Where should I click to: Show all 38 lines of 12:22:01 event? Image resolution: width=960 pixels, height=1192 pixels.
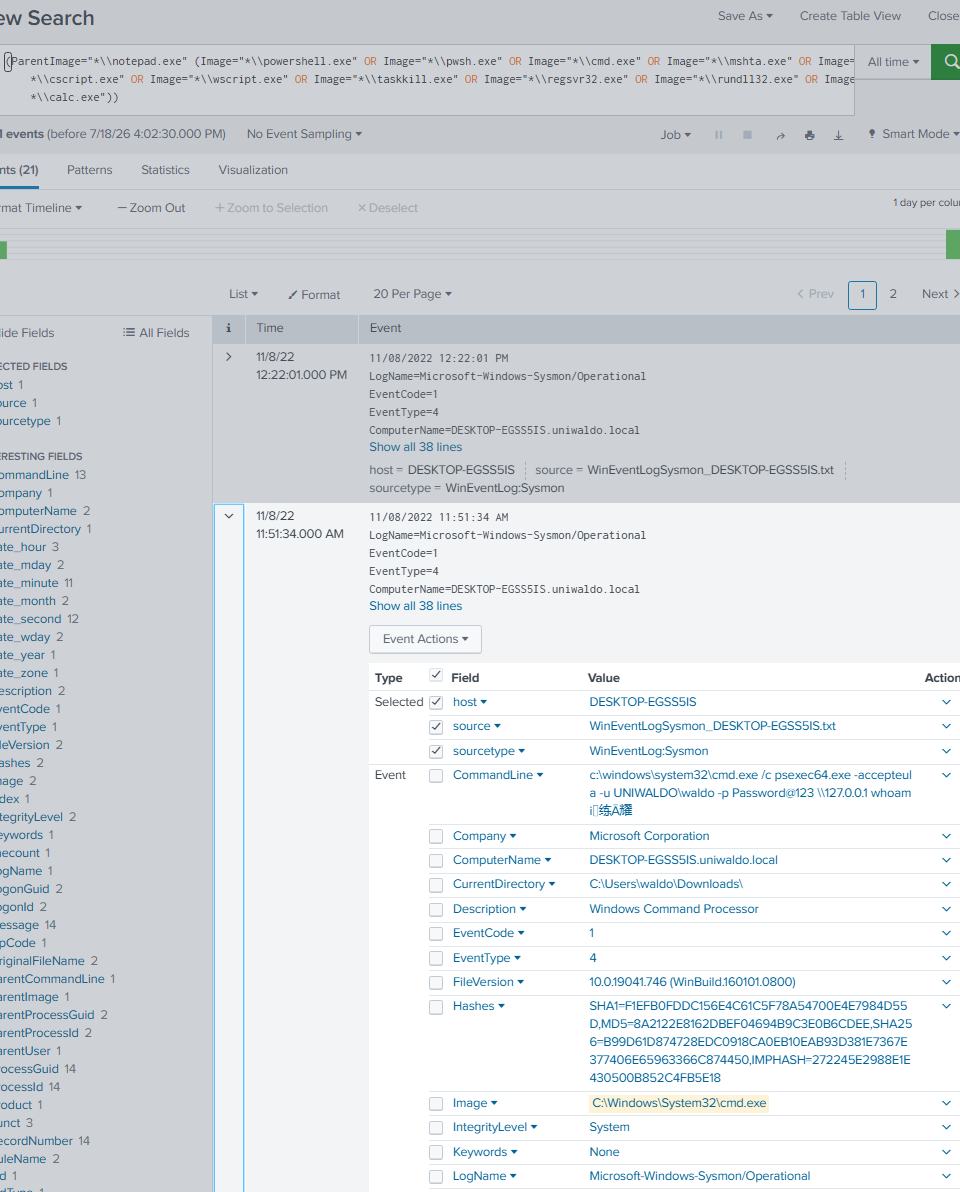415,447
